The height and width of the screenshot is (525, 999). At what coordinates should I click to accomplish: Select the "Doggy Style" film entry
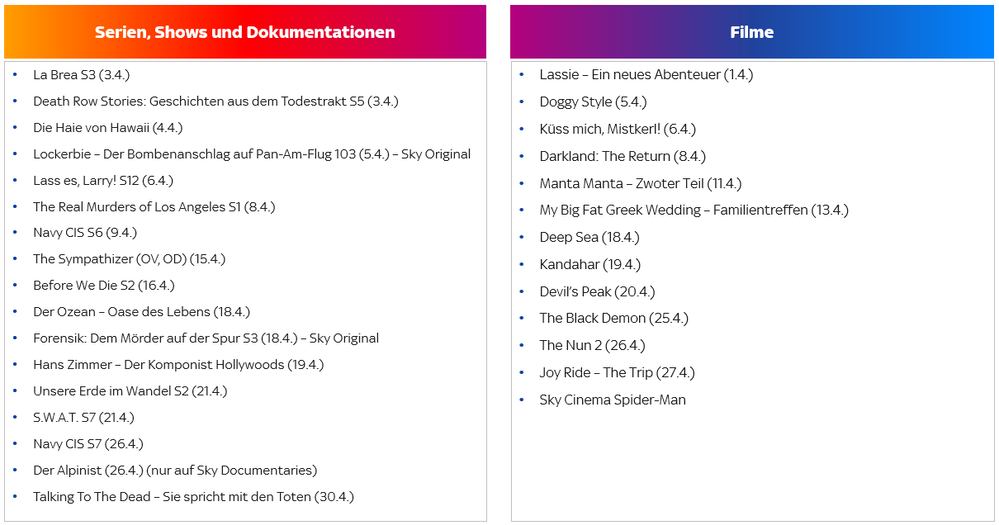tap(593, 102)
